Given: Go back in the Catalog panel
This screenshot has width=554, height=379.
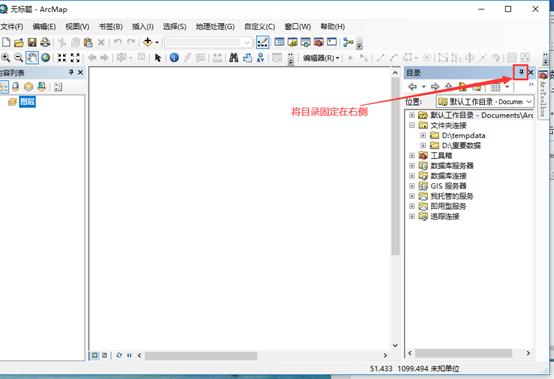Looking at the screenshot, I should (x=412, y=87).
